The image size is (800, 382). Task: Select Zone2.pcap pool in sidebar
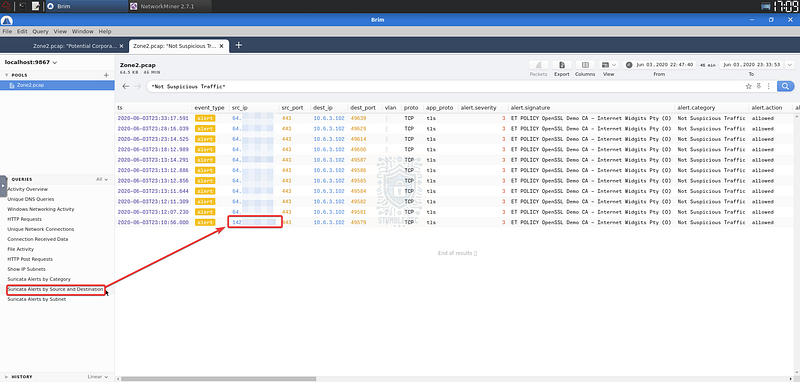(57, 85)
